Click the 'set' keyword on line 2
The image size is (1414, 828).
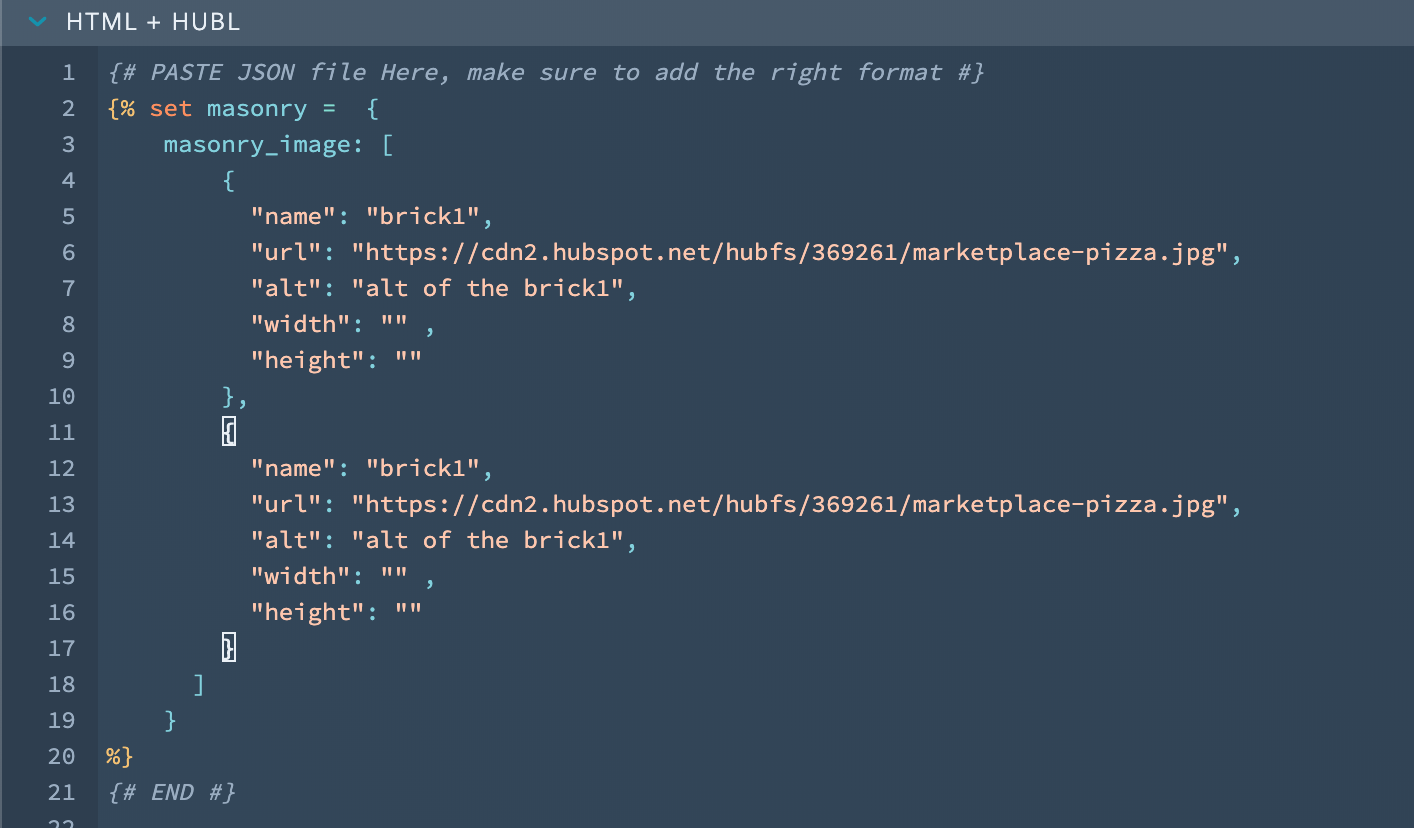click(170, 108)
